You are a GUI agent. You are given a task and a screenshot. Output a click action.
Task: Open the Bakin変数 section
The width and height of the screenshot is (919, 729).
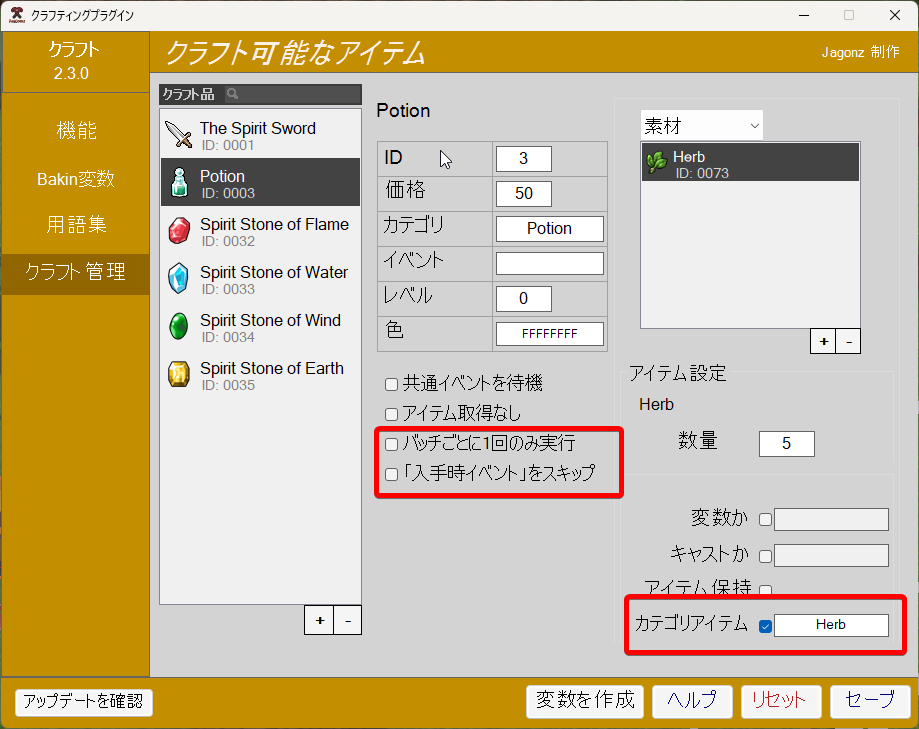(x=76, y=178)
